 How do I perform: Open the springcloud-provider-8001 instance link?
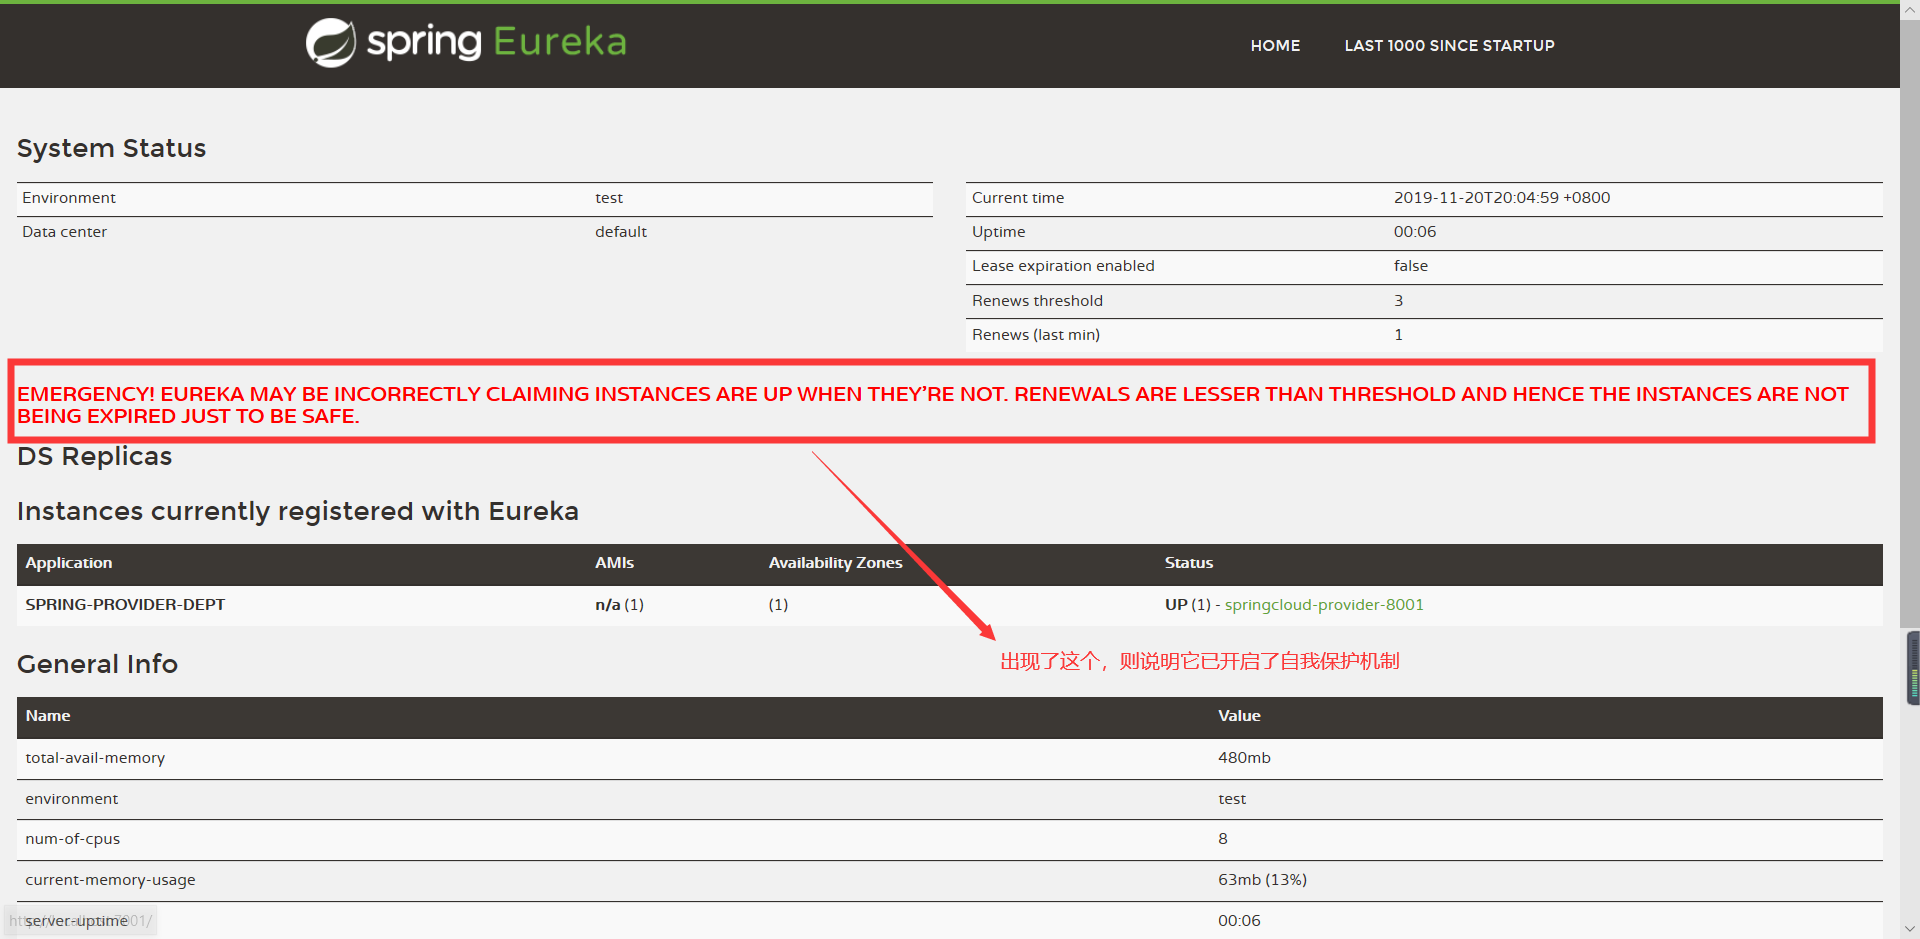(1324, 605)
